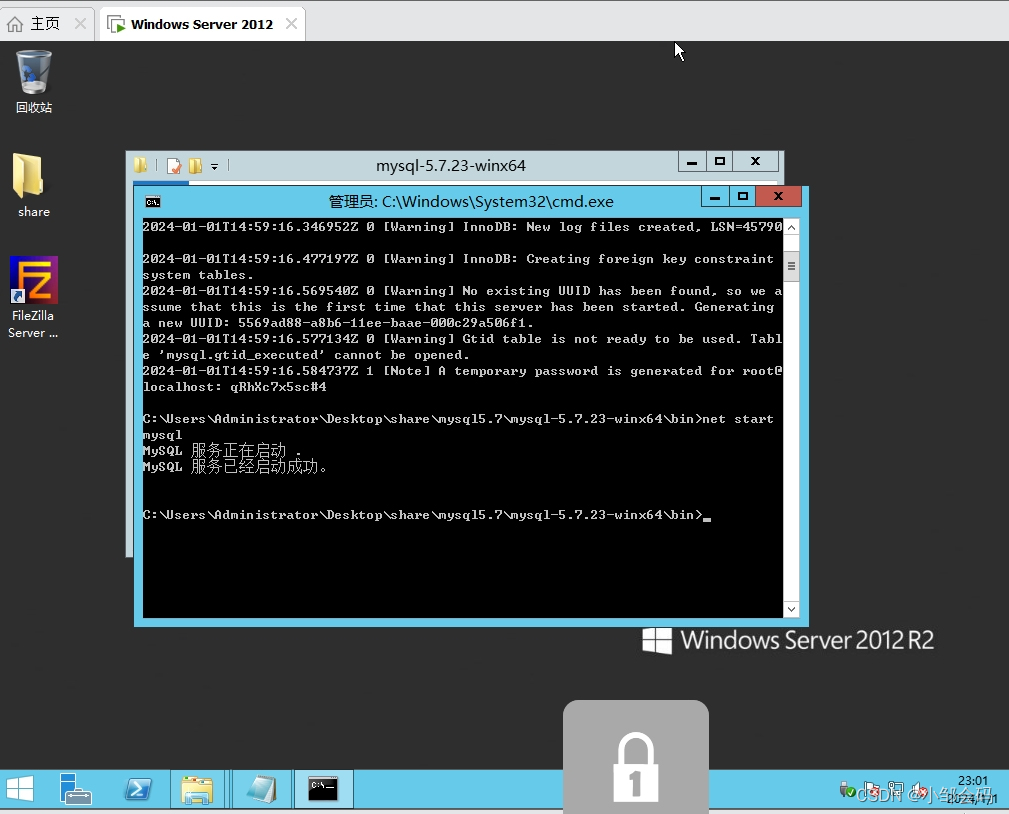This screenshot has height=814, width=1009.
Task: Minimize the cmd.exe window
Action: pyautogui.click(x=715, y=196)
